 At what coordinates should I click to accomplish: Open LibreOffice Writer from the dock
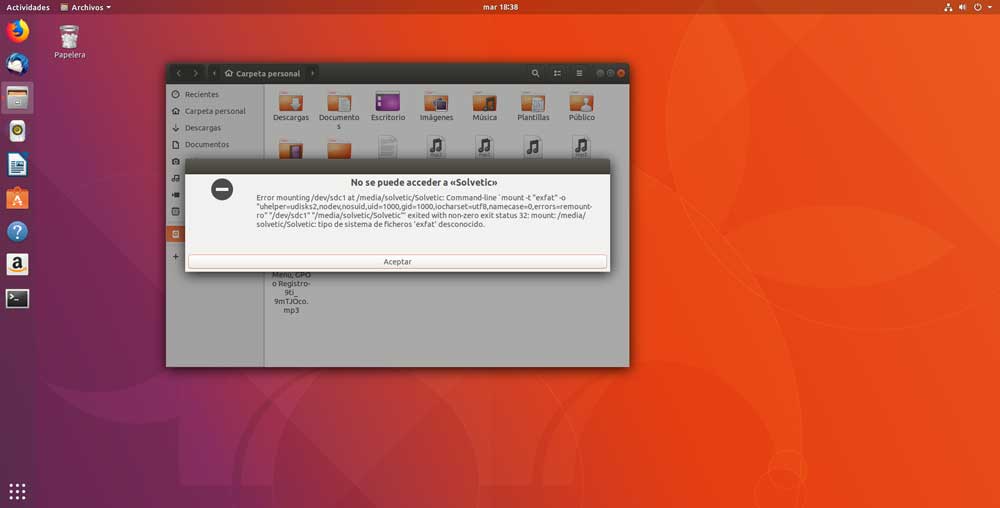tap(17, 165)
